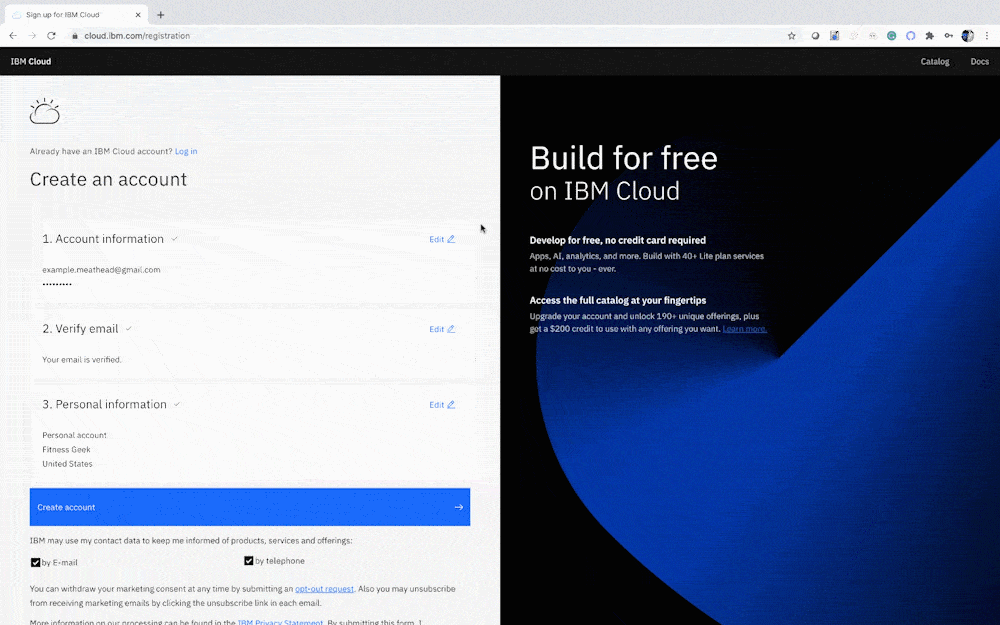
Task: Click the Your email is verified text
Action: (82, 360)
